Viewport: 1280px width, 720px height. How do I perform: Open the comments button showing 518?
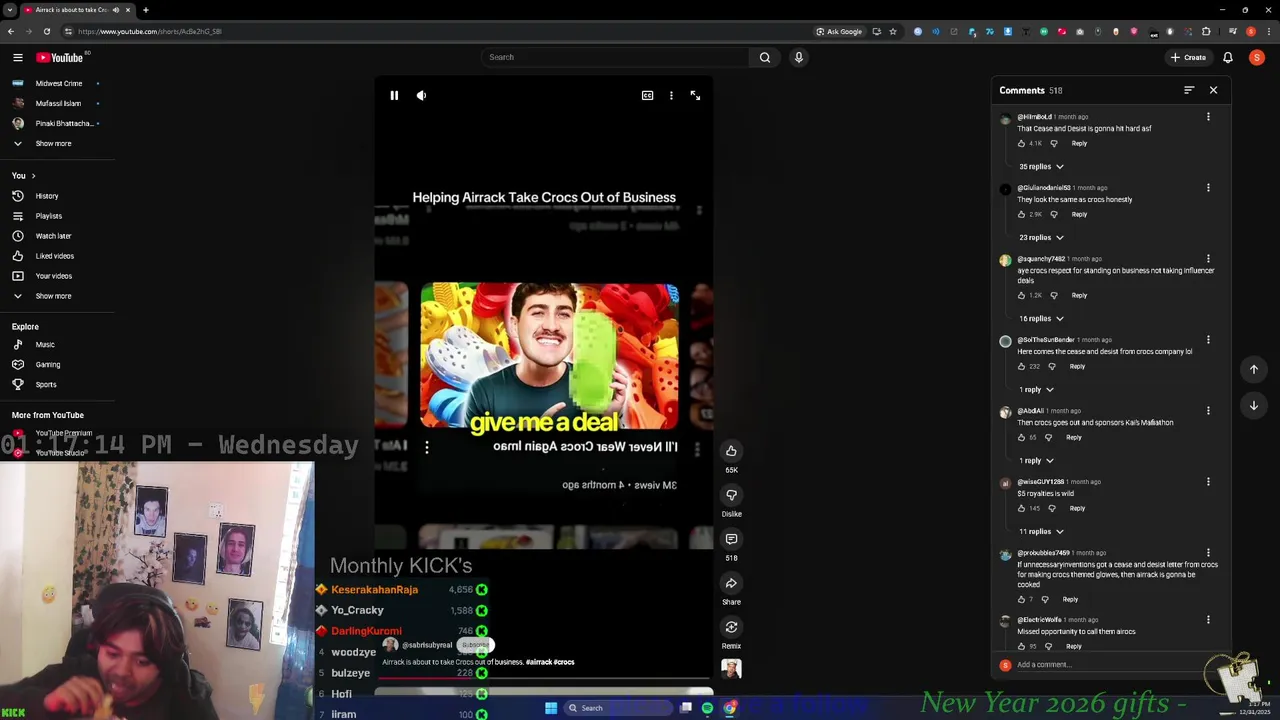pos(731,539)
